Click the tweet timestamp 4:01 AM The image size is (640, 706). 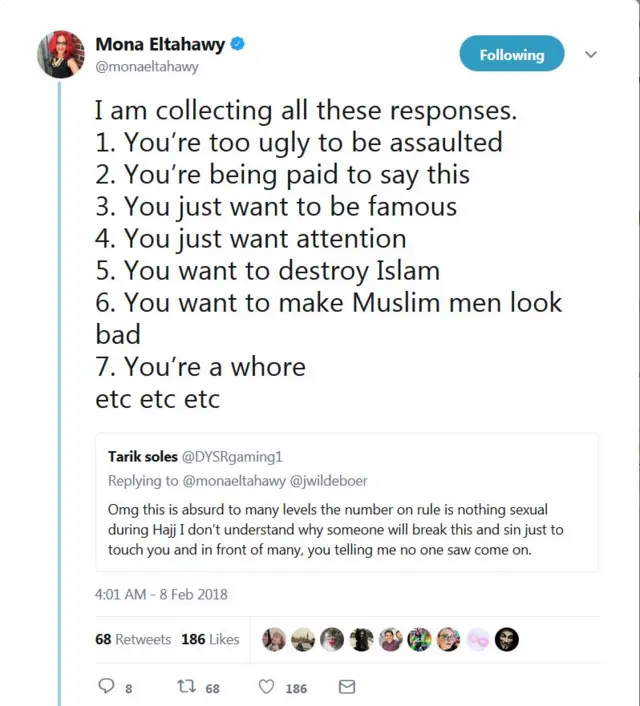tap(161, 594)
